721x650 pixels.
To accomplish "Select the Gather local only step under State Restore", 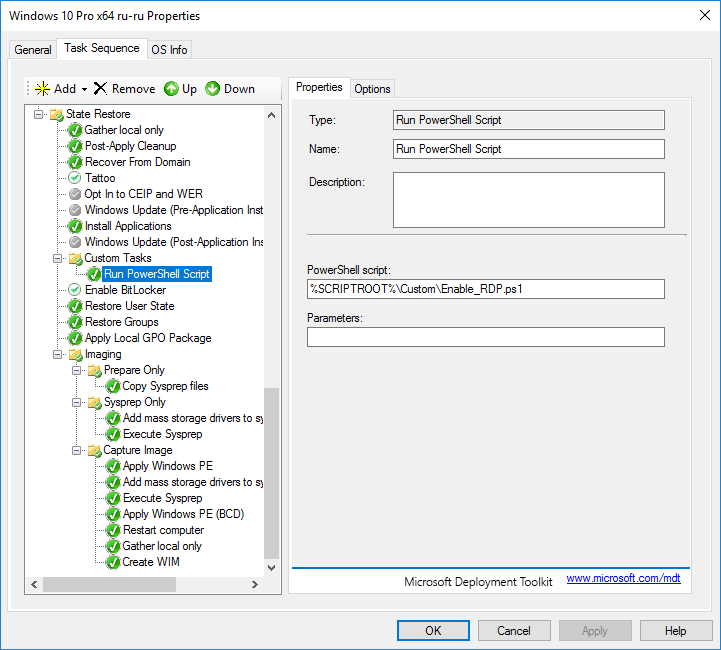I will click(x=124, y=130).
